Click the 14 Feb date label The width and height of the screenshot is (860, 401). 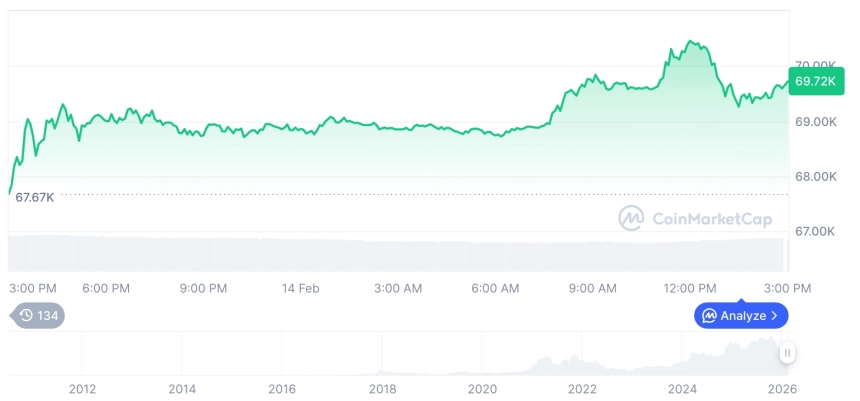300,288
